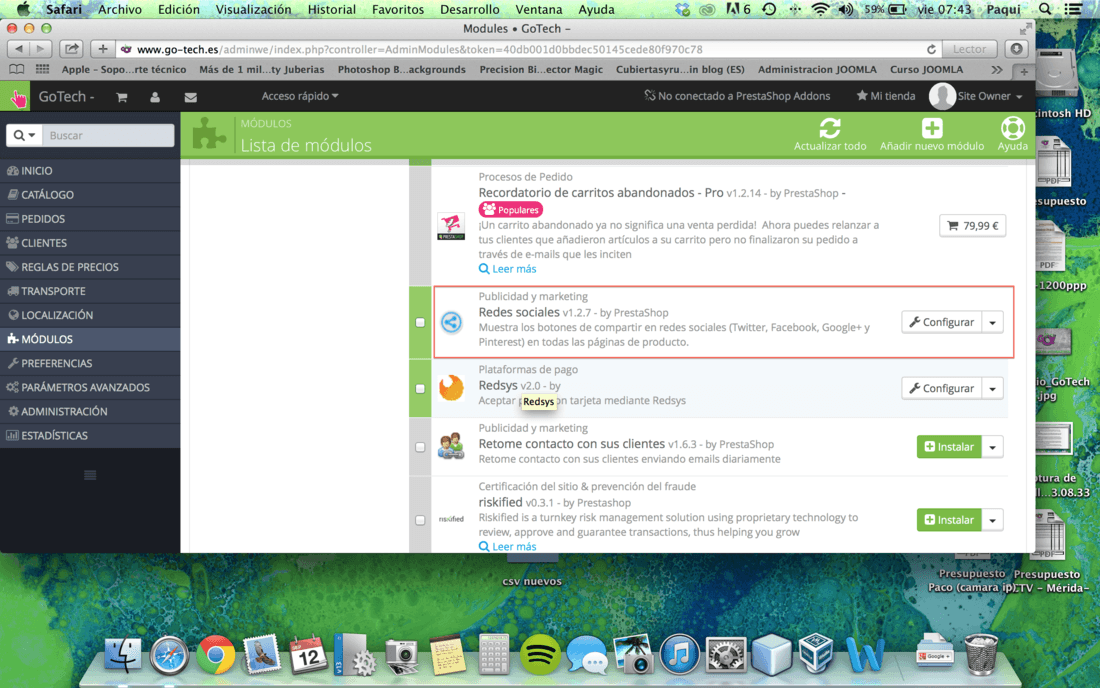
Task: Click Leer más under abandoned carts
Action: [507, 269]
